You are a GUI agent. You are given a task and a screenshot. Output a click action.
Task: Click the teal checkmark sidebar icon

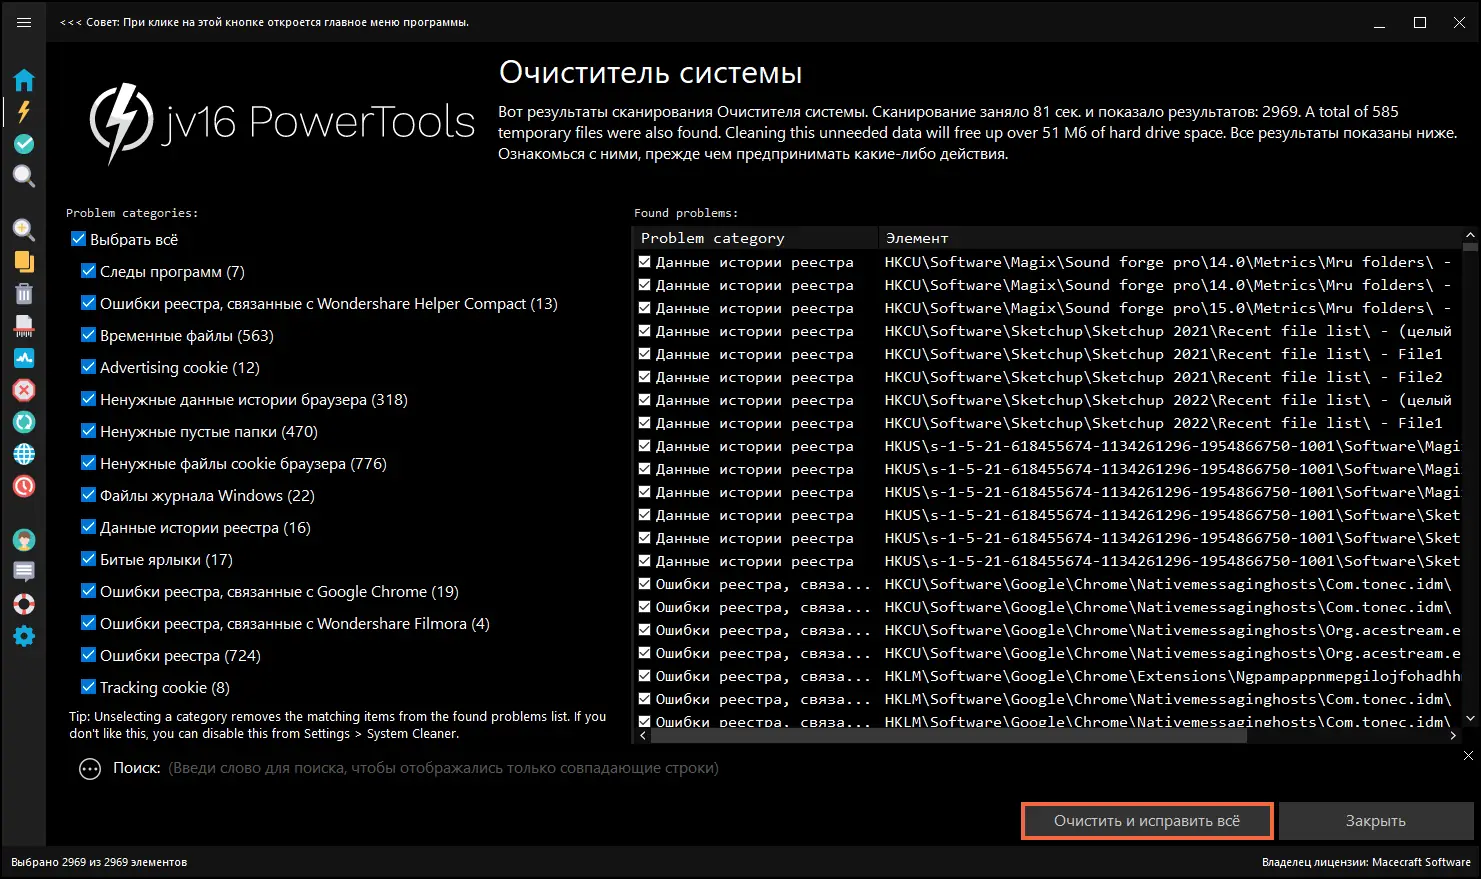pos(24,144)
